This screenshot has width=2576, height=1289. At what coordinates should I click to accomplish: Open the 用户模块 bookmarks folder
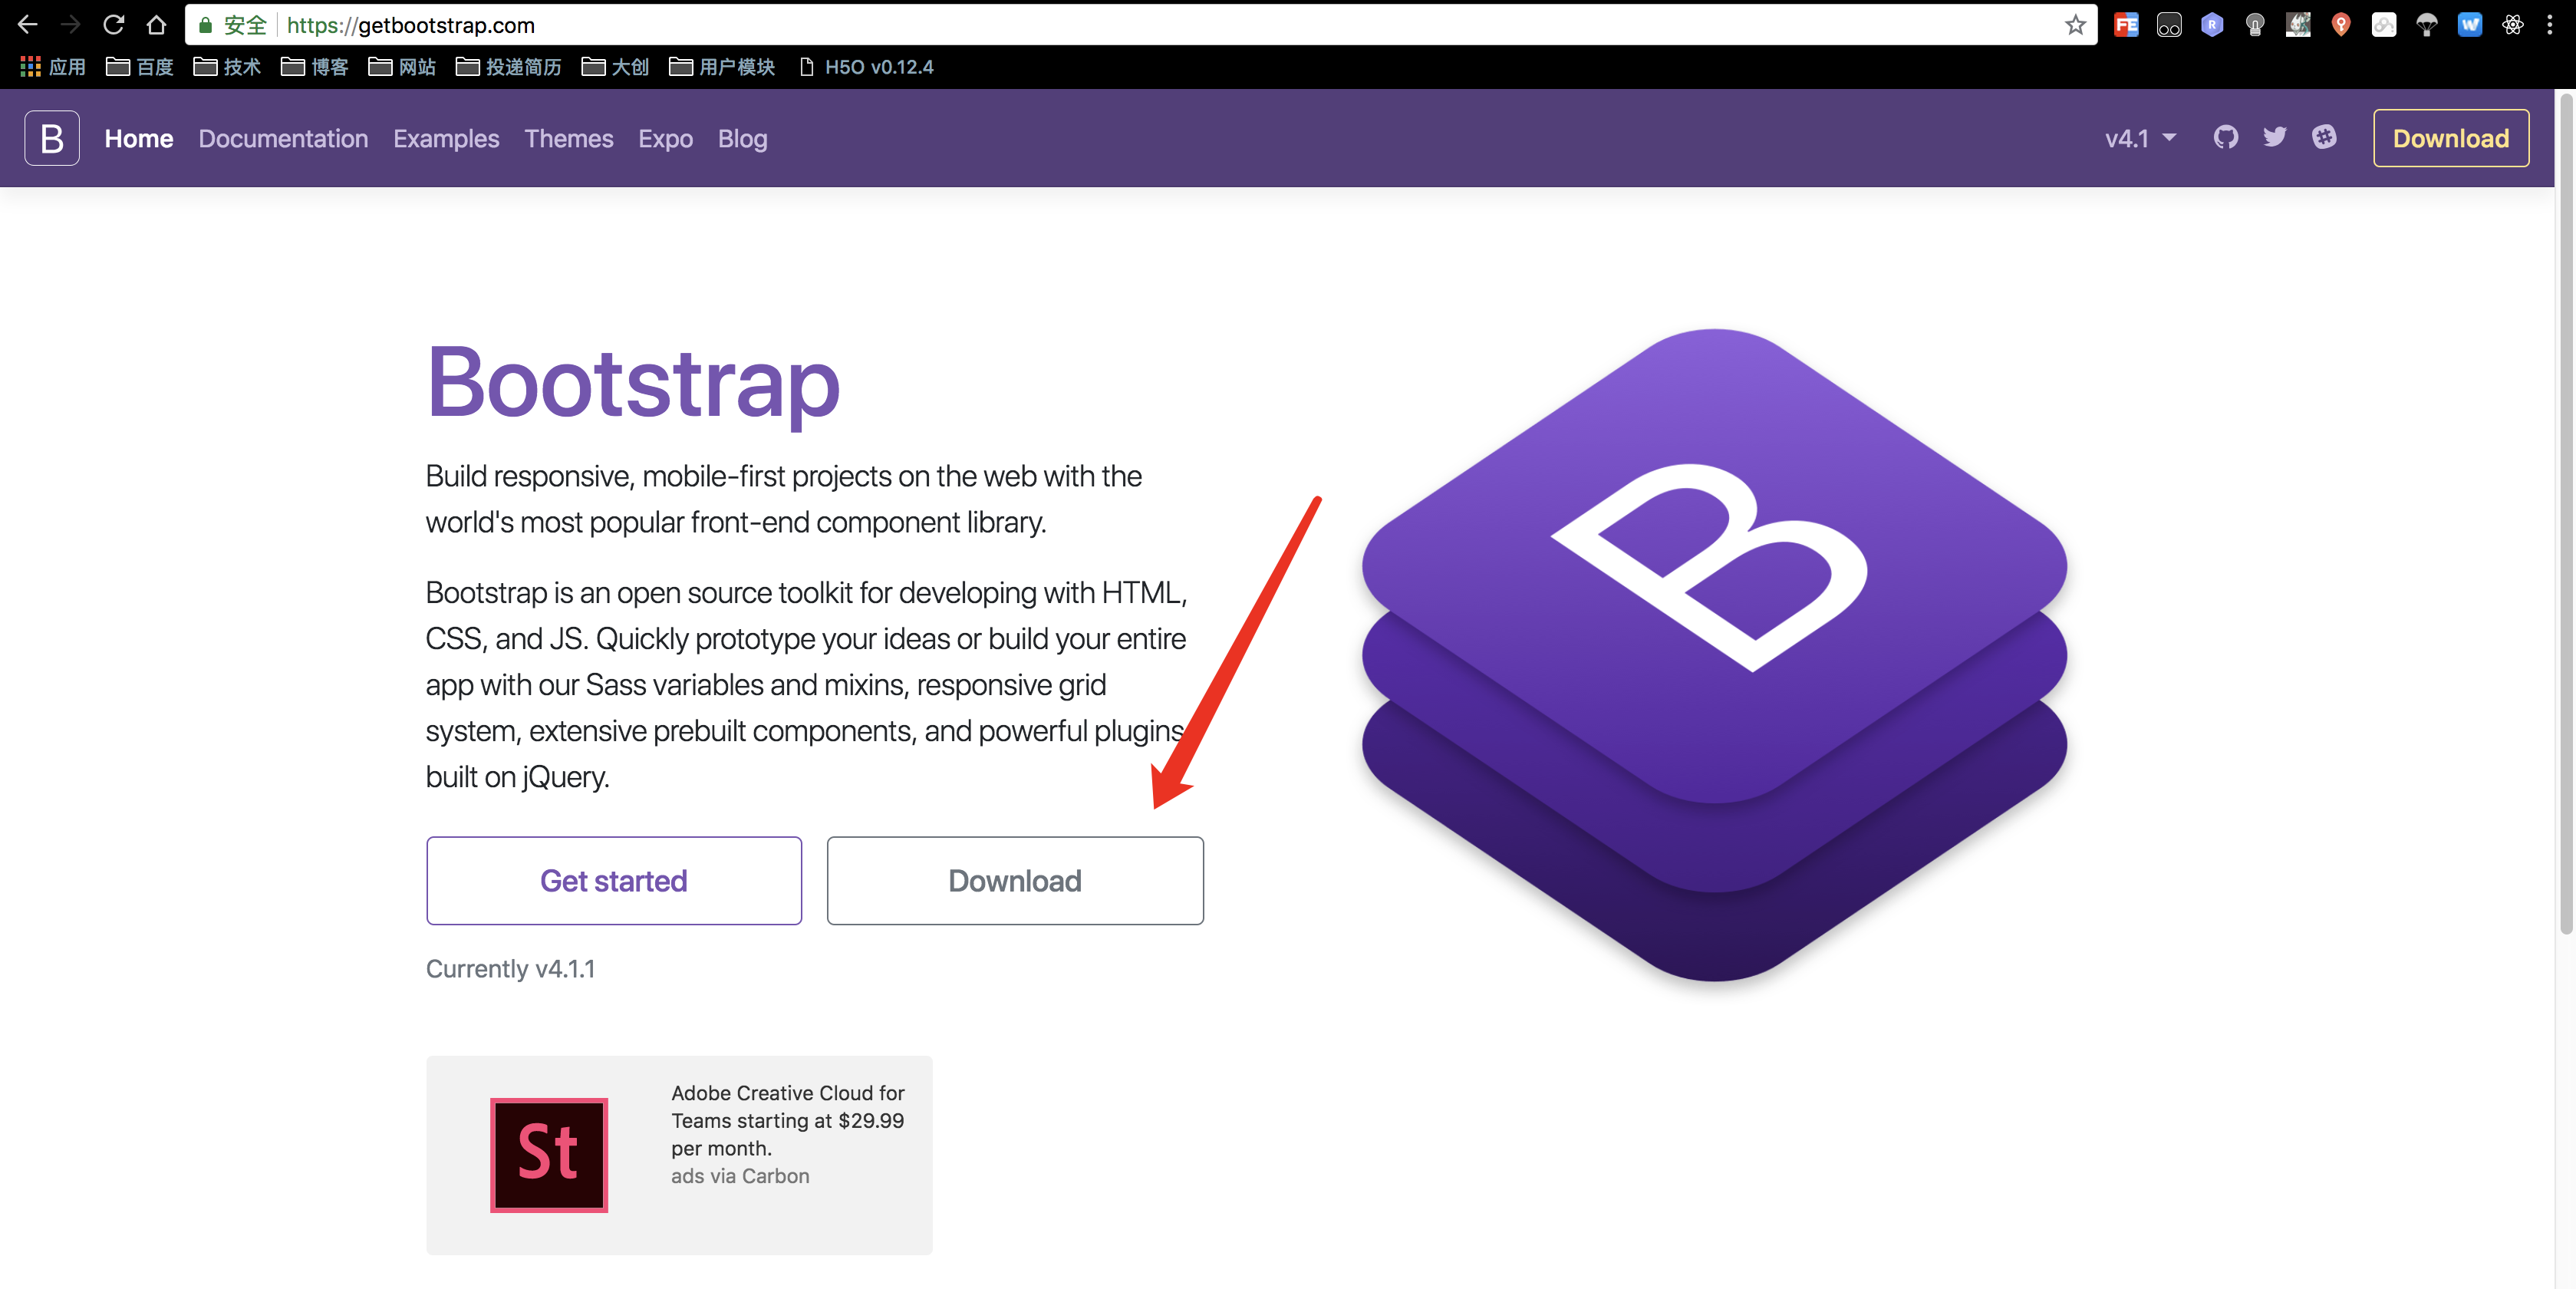(x=722, y=67)
